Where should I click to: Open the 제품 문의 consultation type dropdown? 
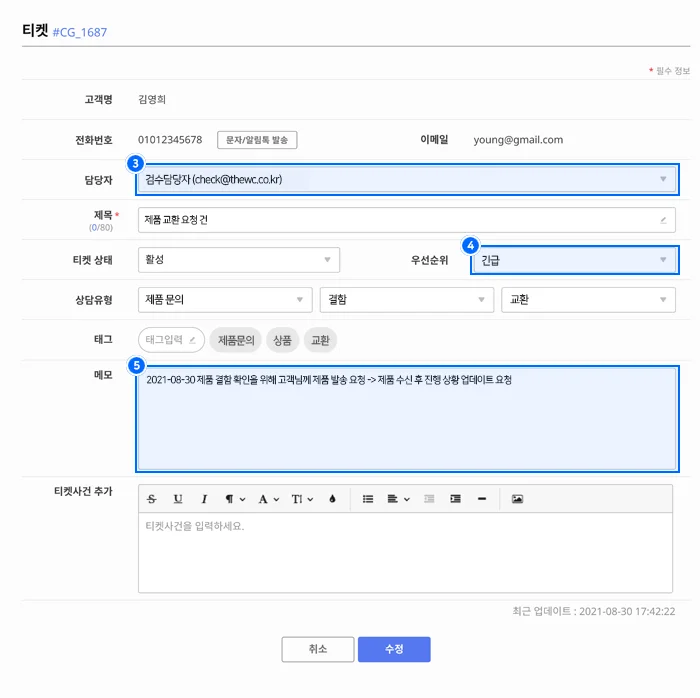click(225, 299)
